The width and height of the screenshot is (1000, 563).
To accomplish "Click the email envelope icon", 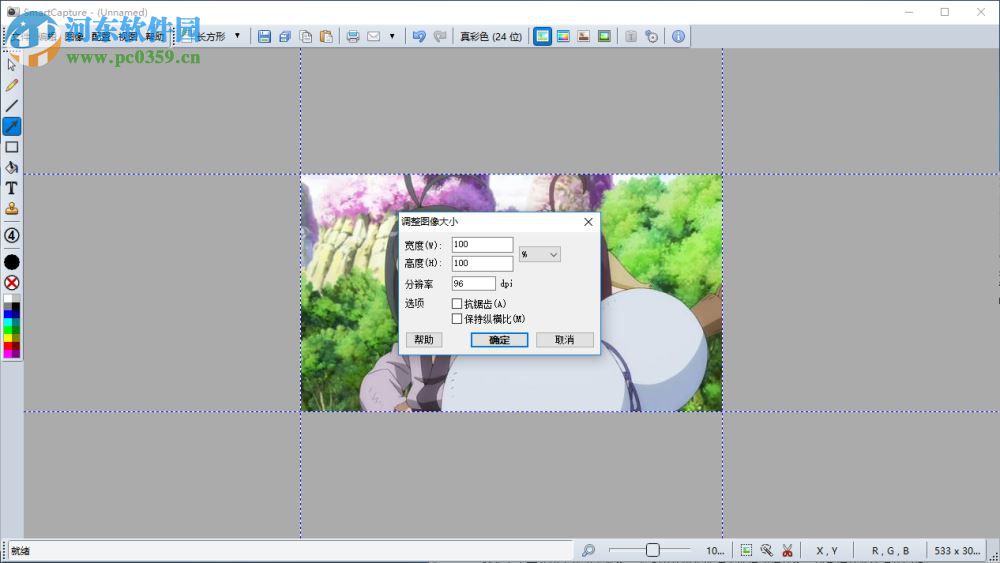I will coord(374,36).
